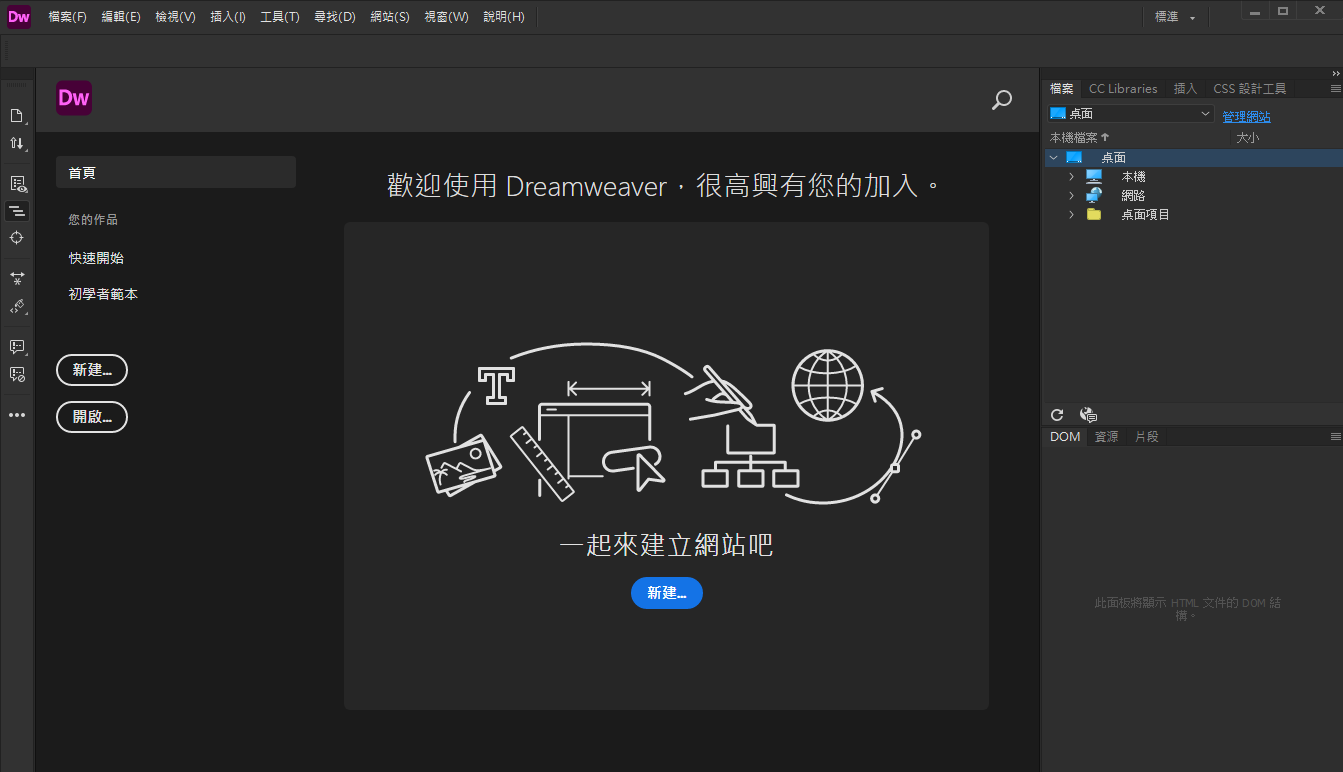The height and width of the screenshot is (772, 1343).
Task: Click the outlined 新建... button in the sidebar
Action: point(92,370)
